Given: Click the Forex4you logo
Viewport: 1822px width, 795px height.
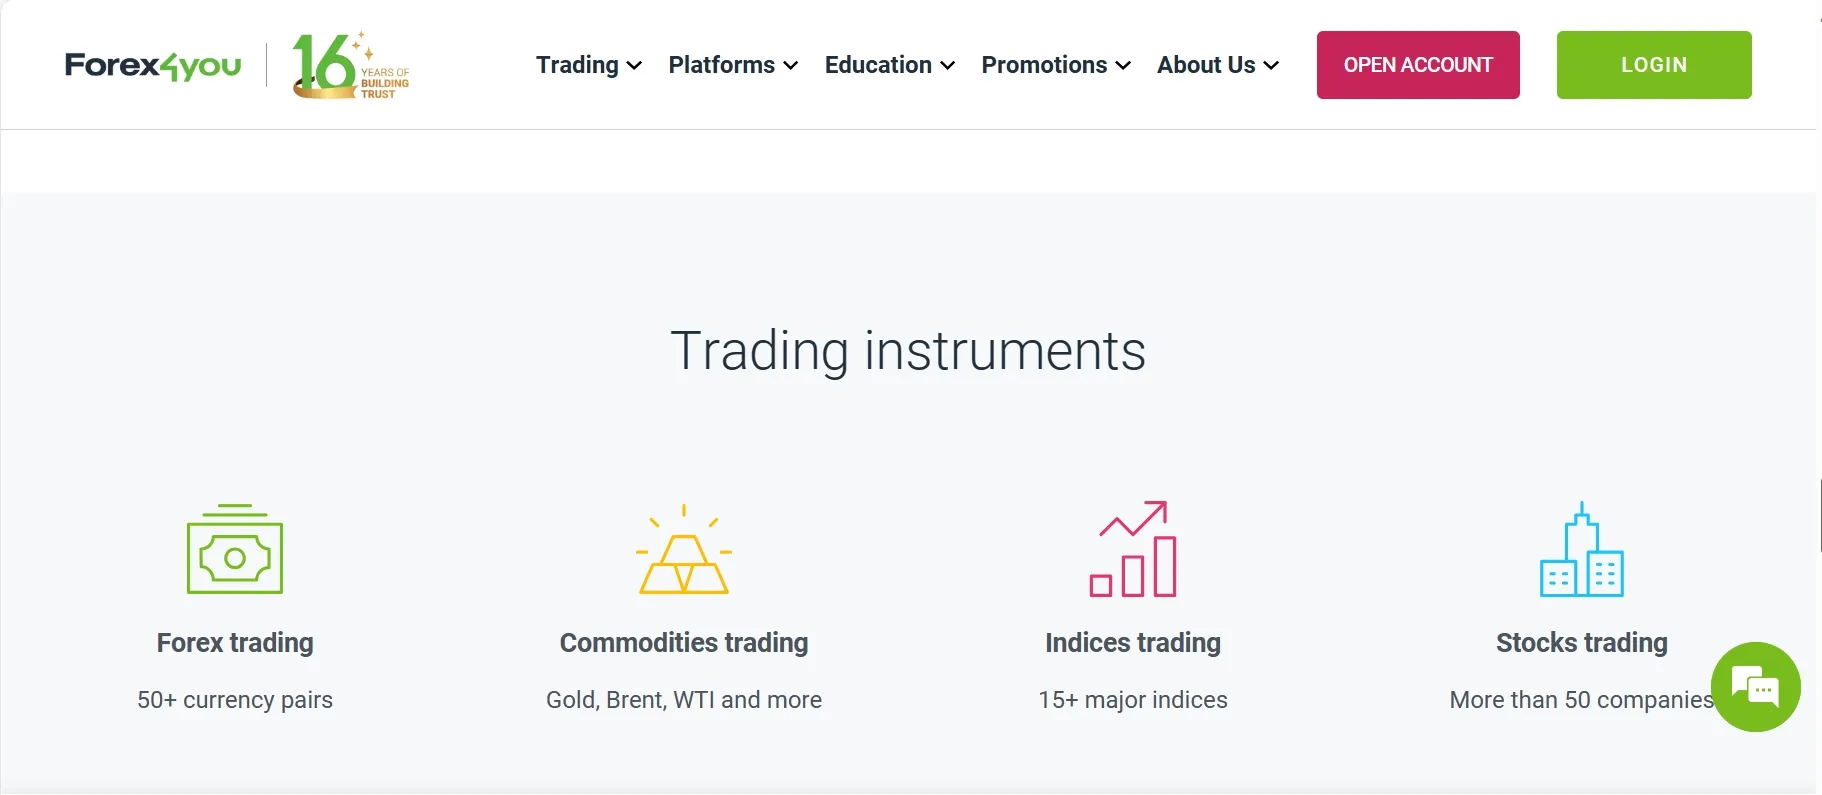Looking at the screenshot, I should [153, 65].
